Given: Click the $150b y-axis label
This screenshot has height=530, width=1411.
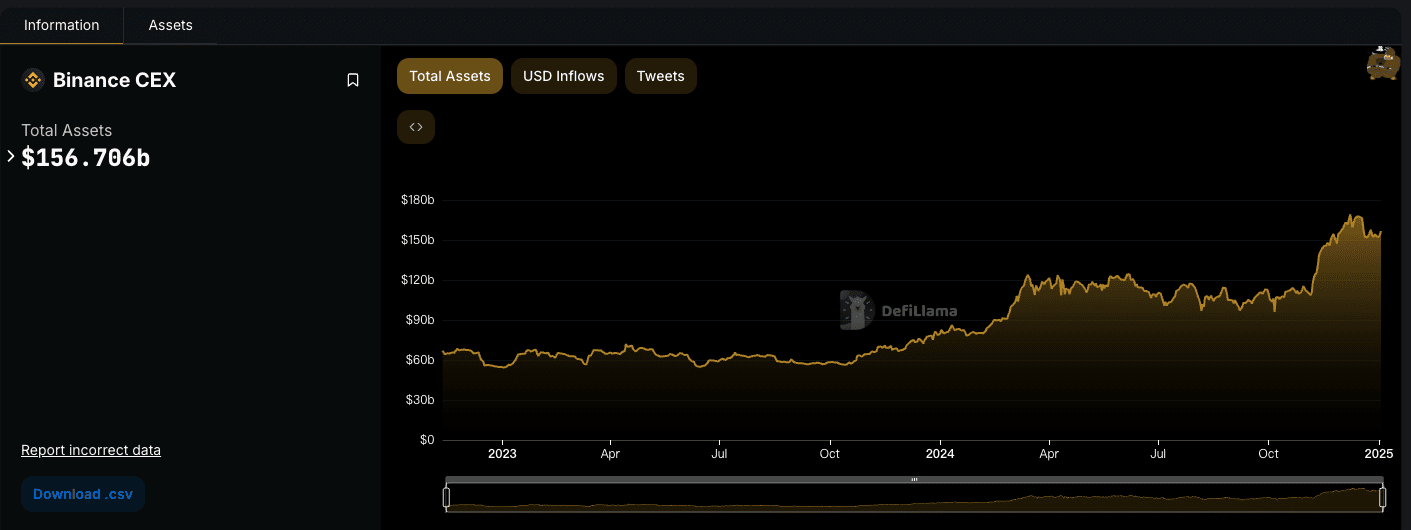Looking at the screenshot, I should coord(418,240).
